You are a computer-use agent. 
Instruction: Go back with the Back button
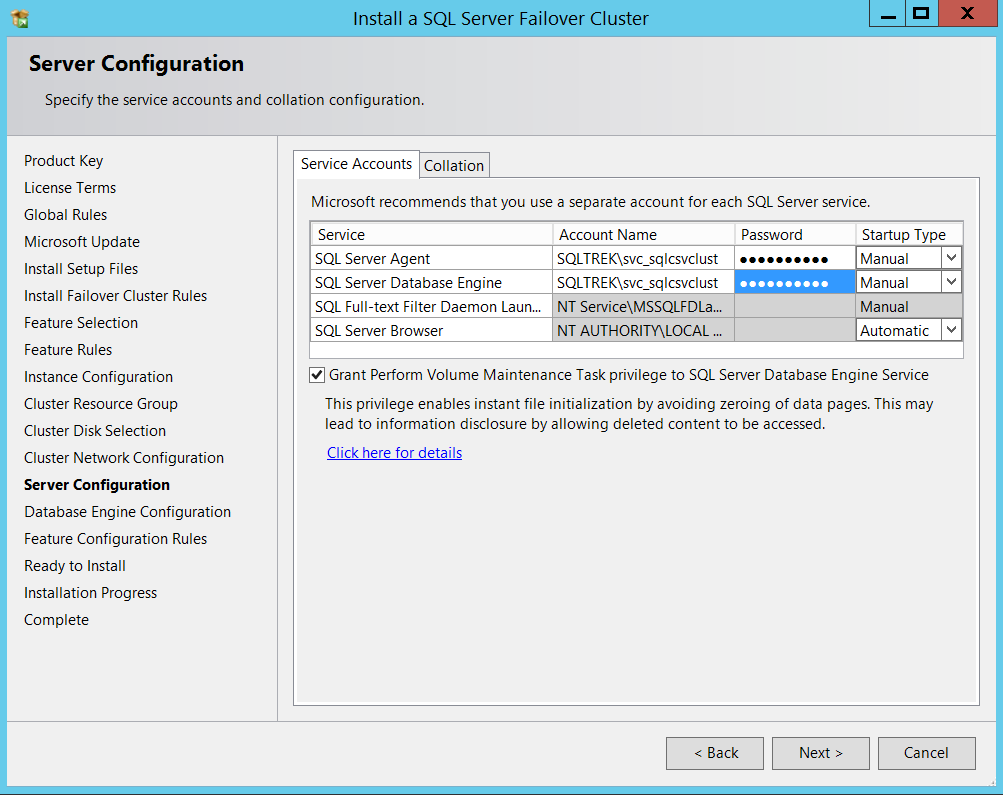pyautogui.click(x=715, y=753)
